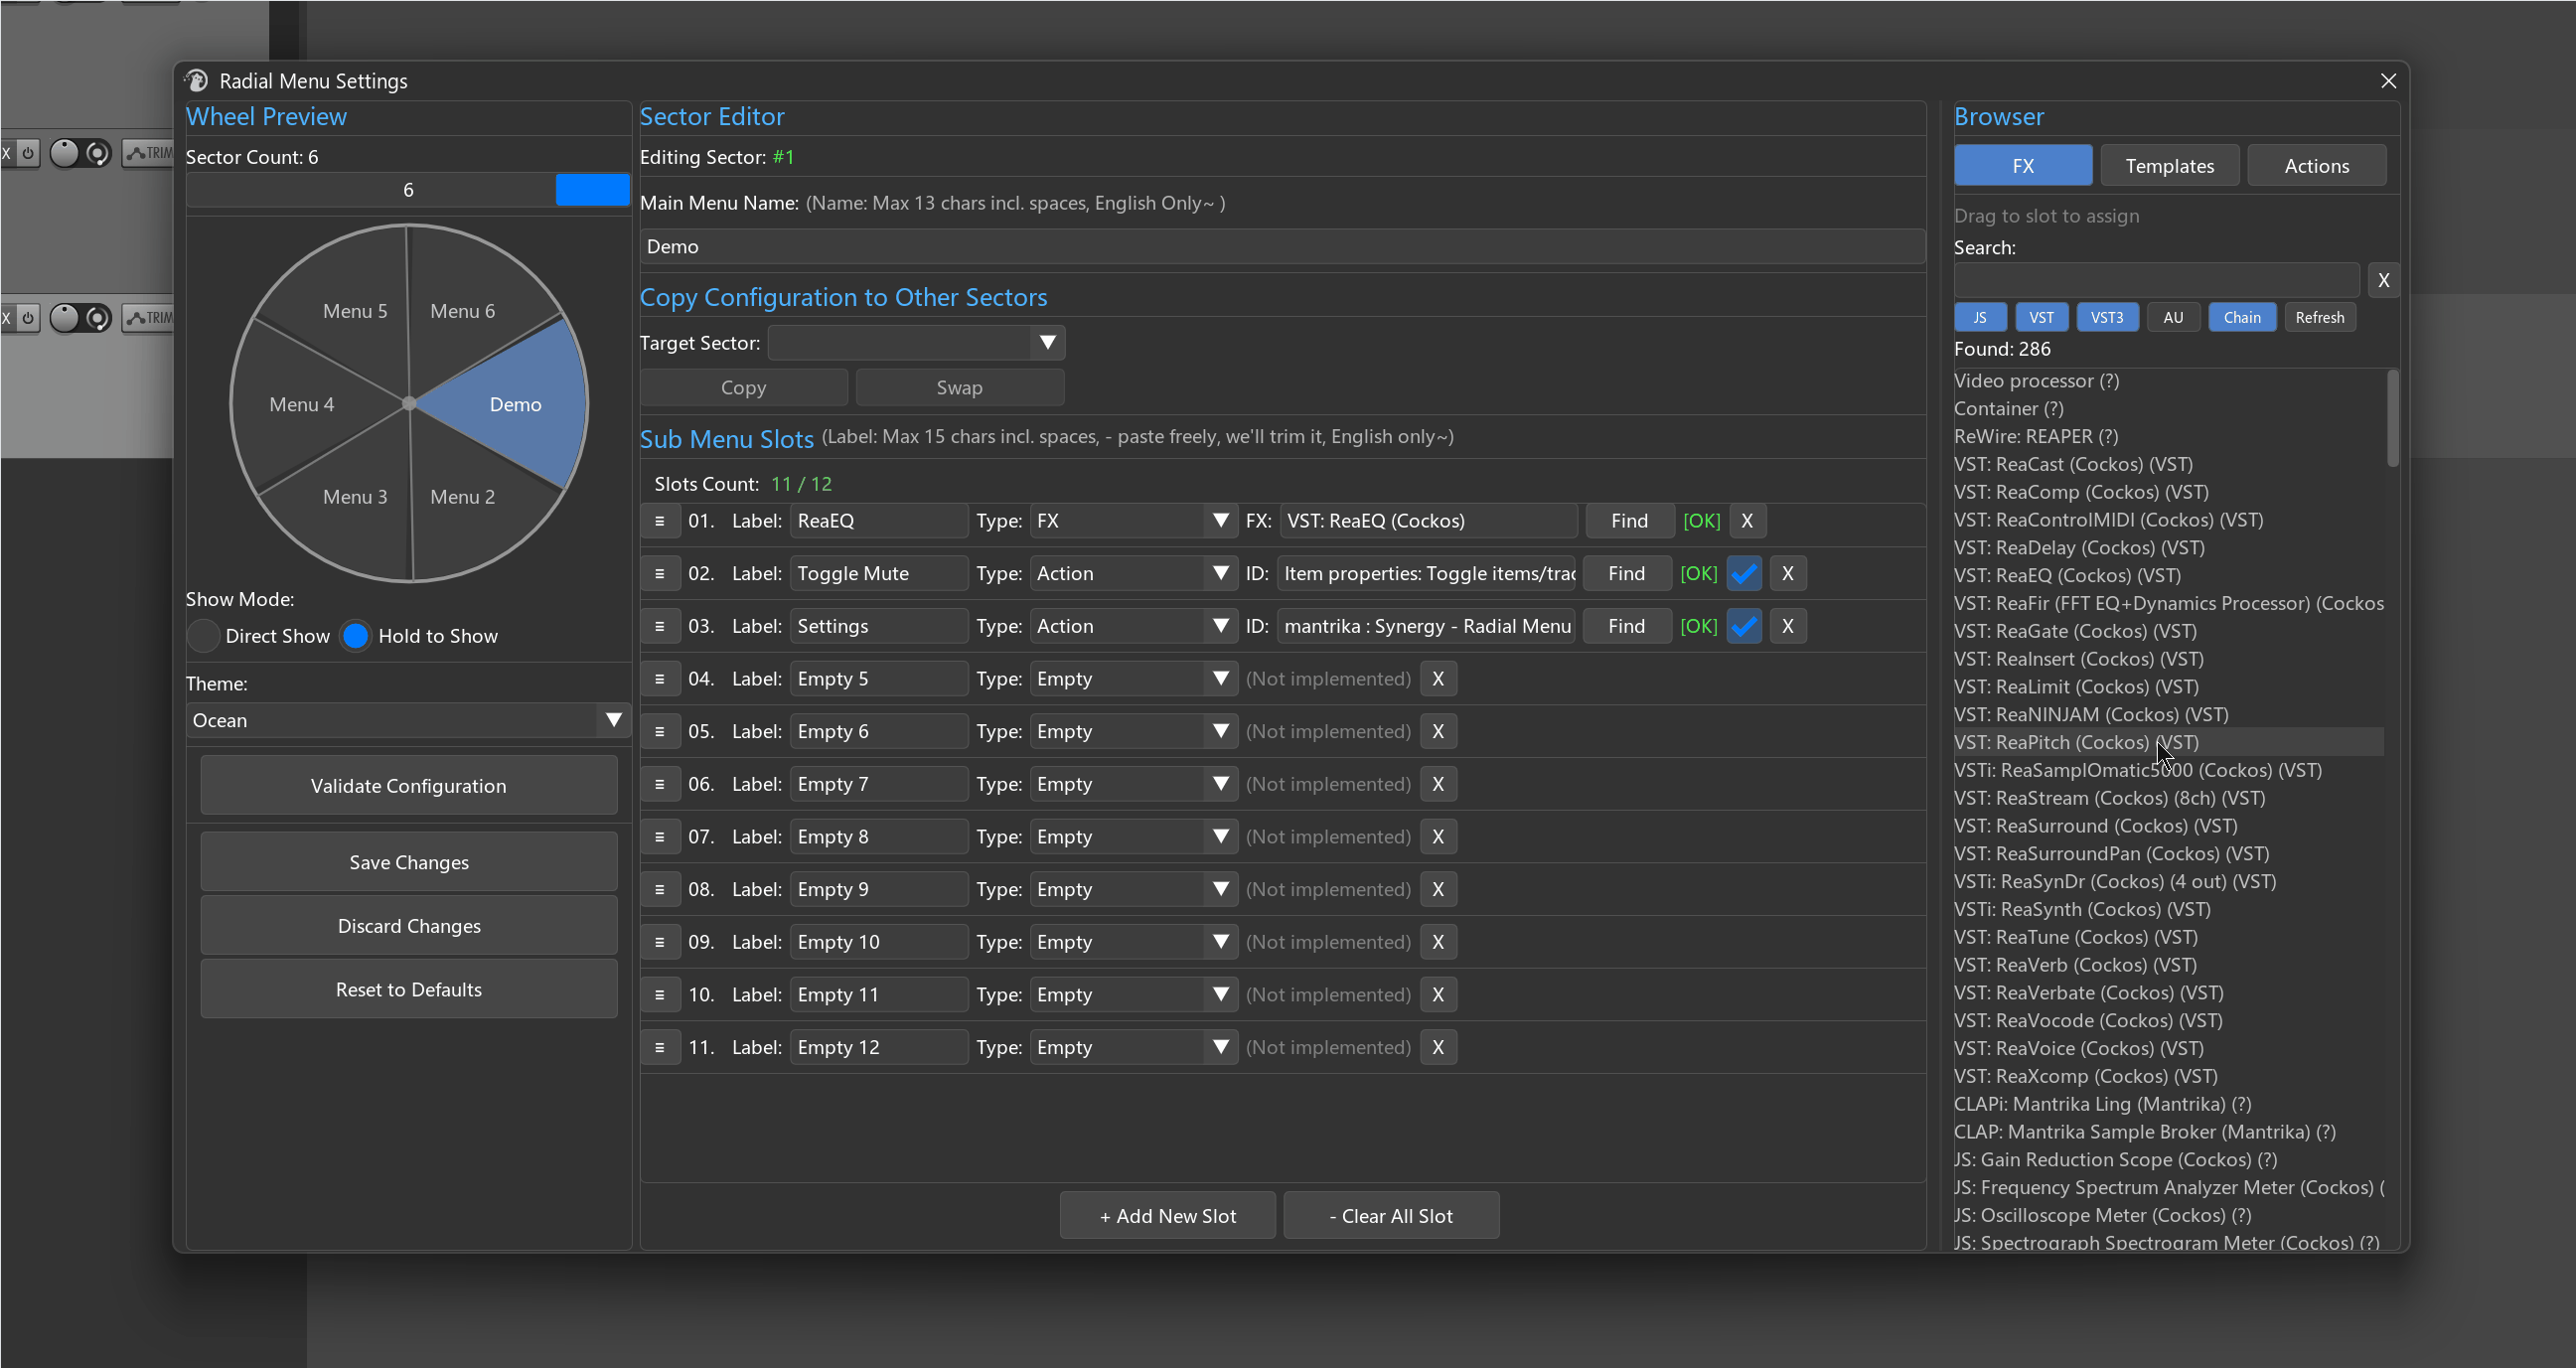Close the Radial Menu Settings window
2576x1368 pixels.
(x=2388, y=81)
